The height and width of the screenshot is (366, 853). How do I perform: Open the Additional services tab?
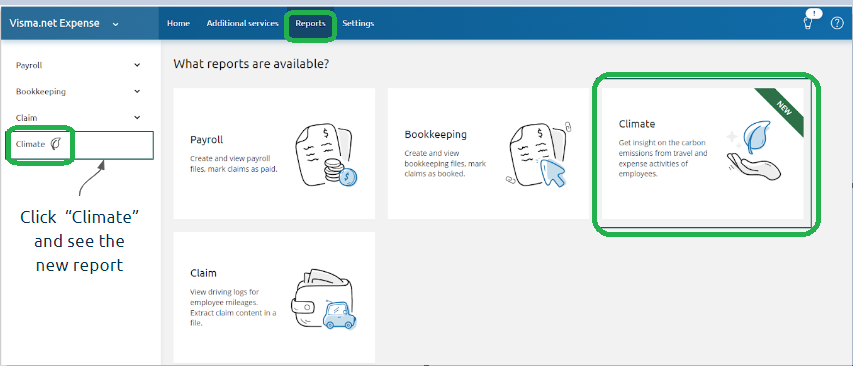click(x=243, y=23)
